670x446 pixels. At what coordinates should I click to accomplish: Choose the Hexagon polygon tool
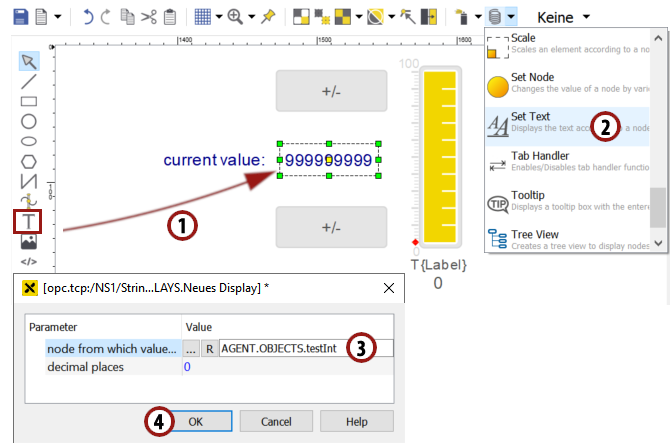tap(28, 161)
